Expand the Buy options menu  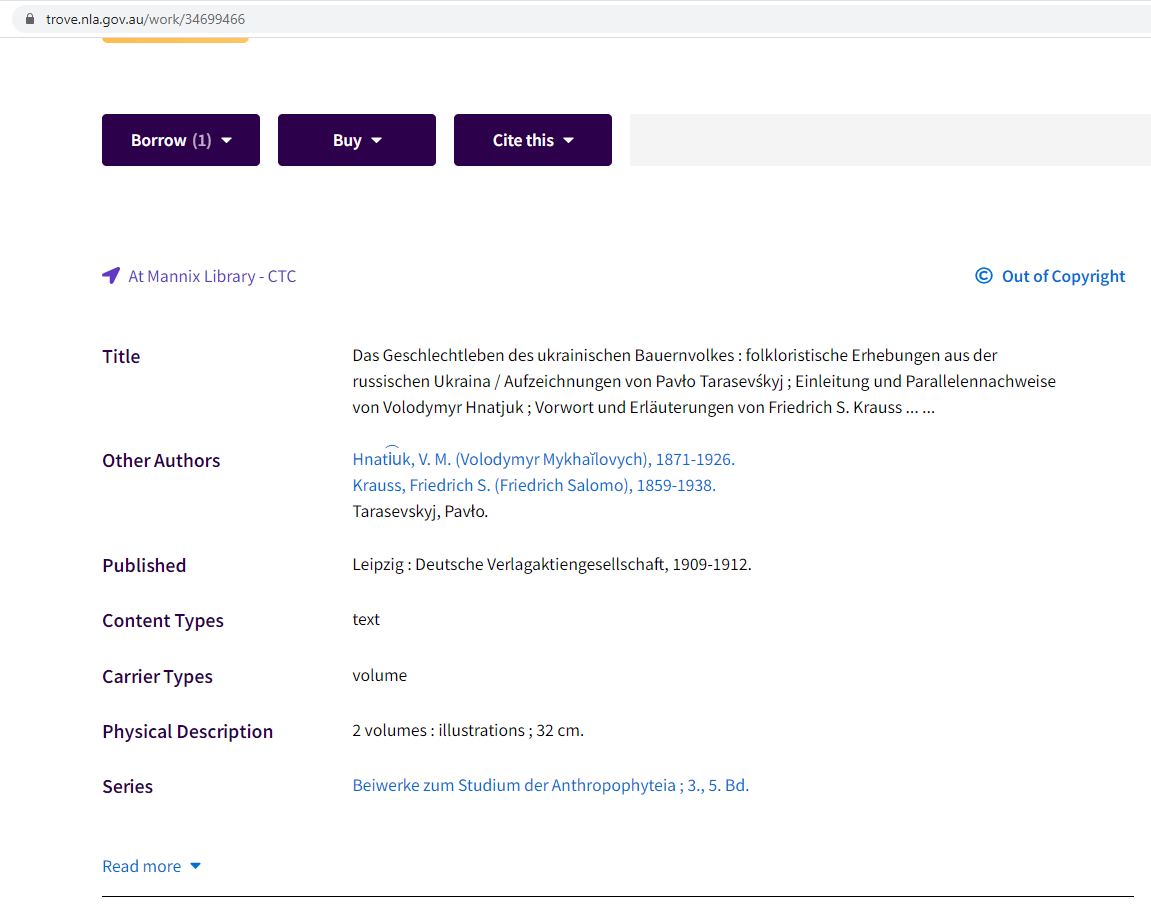coord(357,140)
